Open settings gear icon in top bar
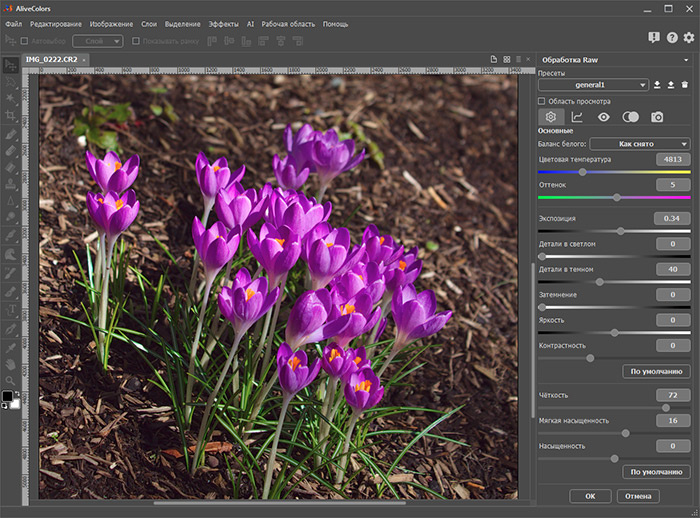This screenshot has width=700, height=518. coord(689,38)
